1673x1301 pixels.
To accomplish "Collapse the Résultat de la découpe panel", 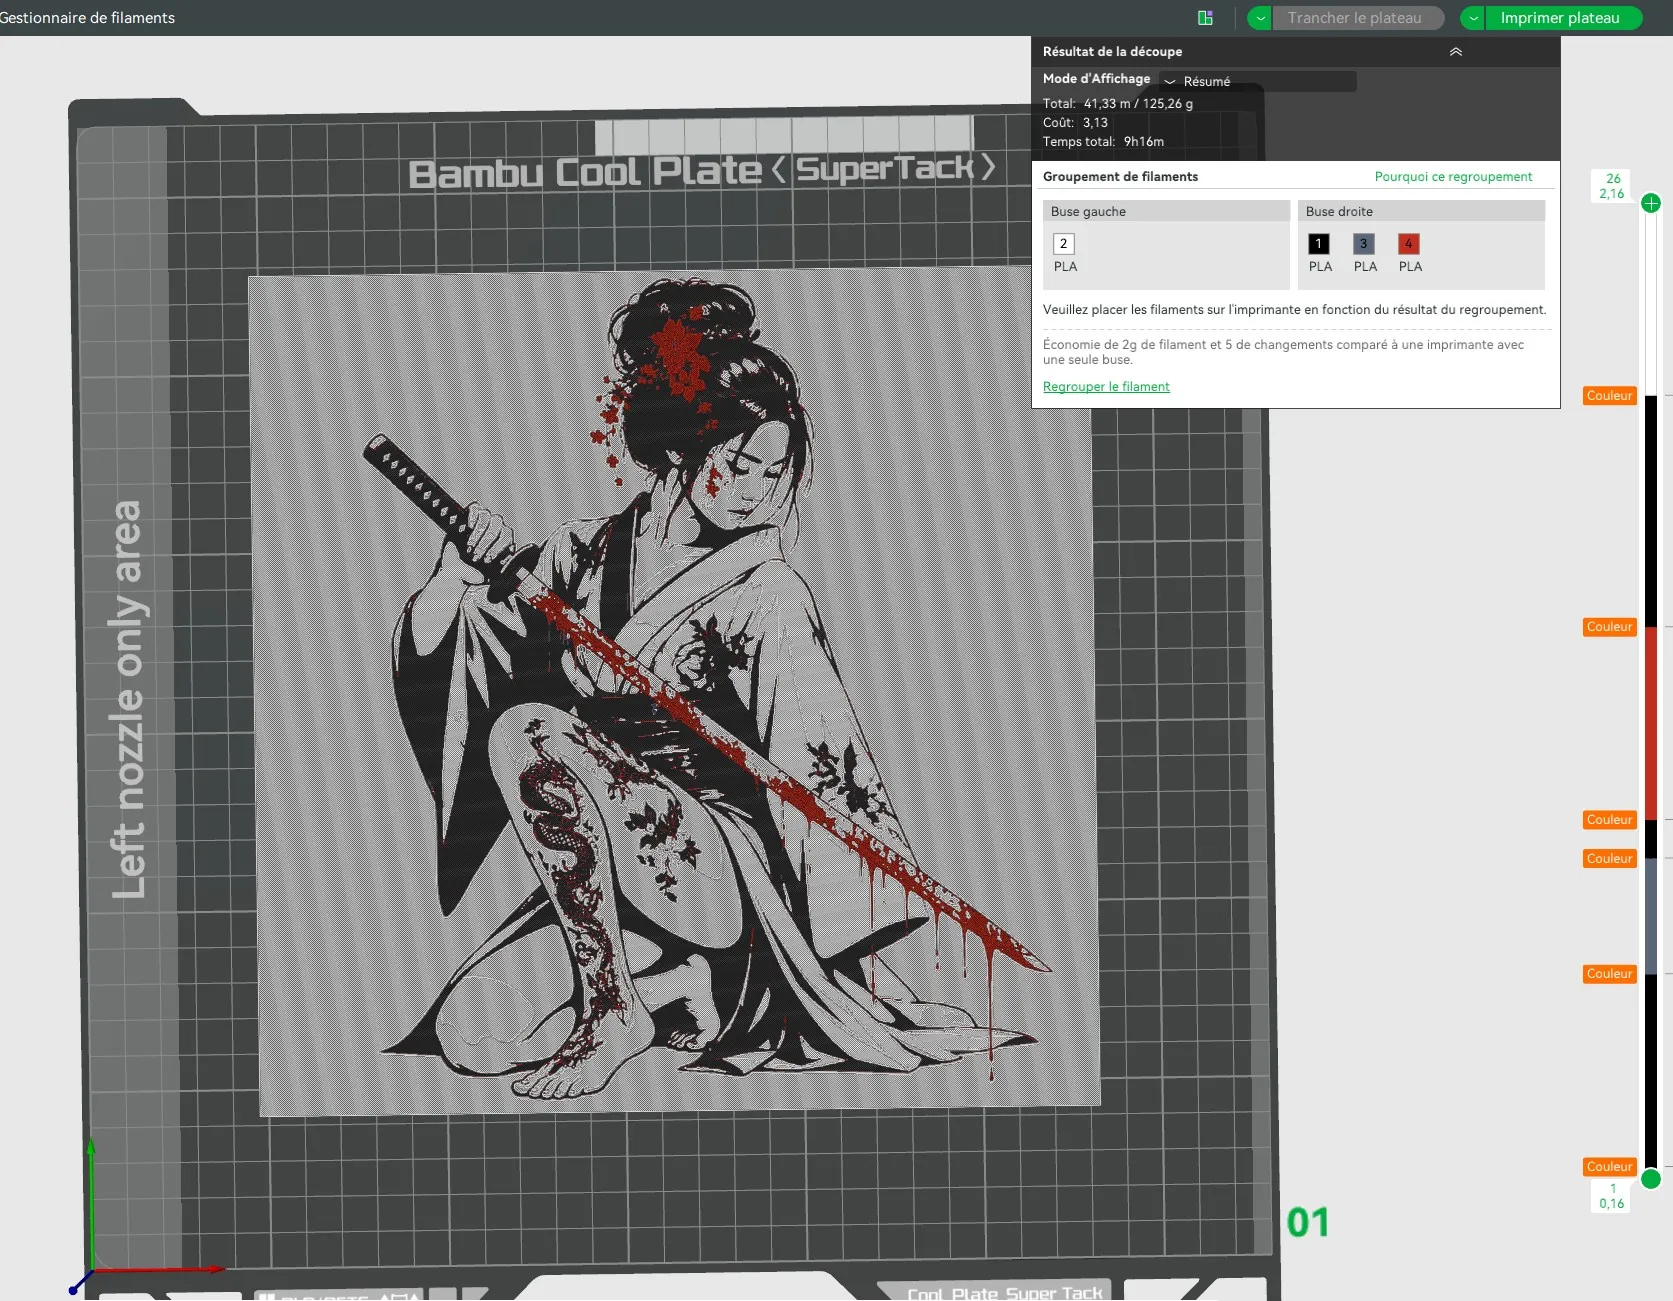I will (x=1456, y=51).
